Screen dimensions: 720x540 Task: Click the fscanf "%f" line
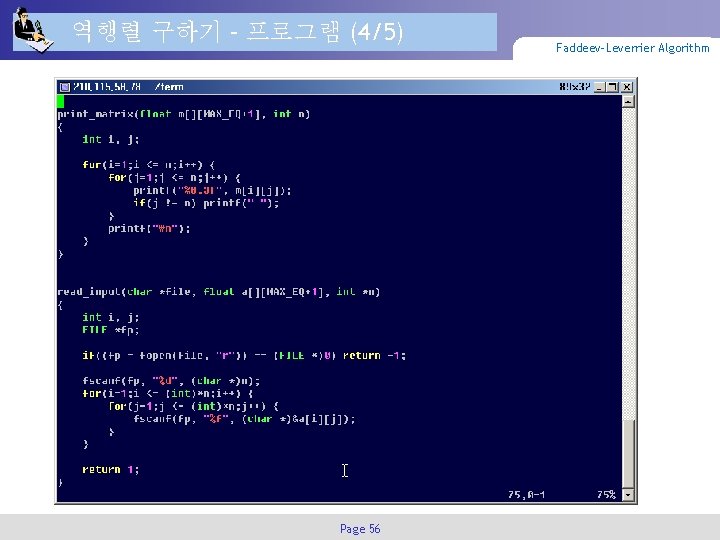click(244, 419)
